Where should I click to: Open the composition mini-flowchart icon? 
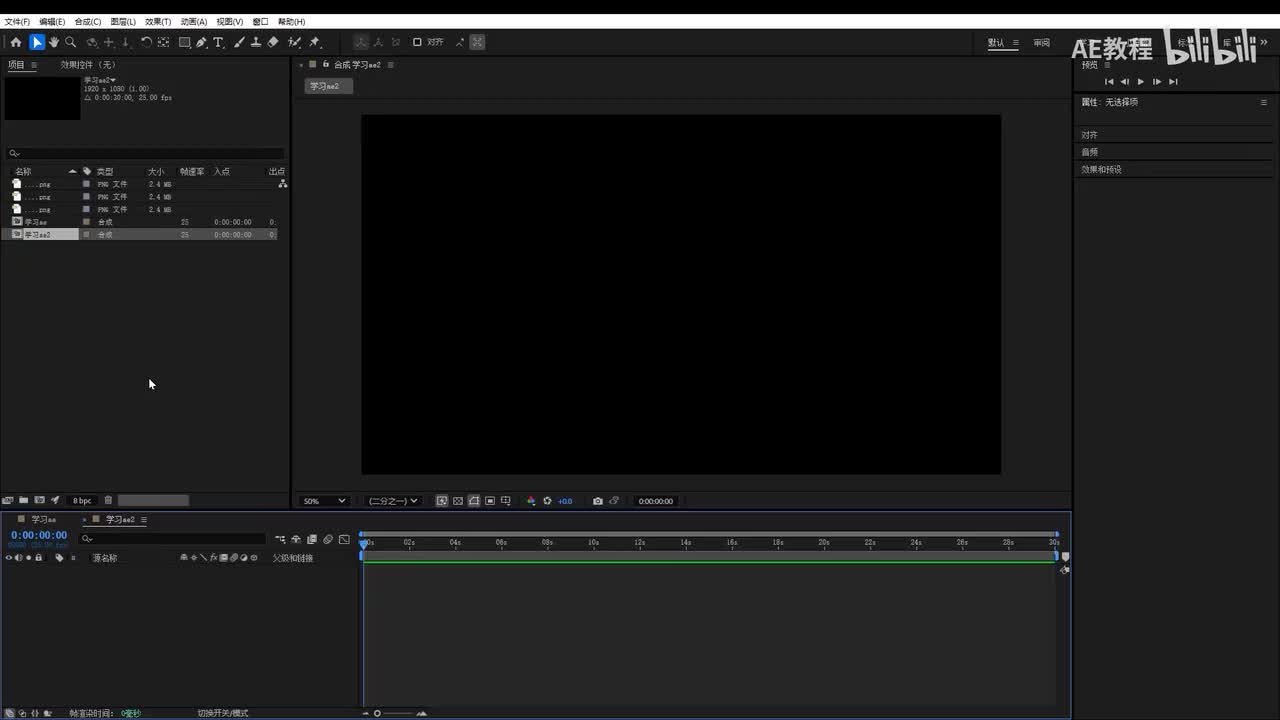(x=280, y=539)
